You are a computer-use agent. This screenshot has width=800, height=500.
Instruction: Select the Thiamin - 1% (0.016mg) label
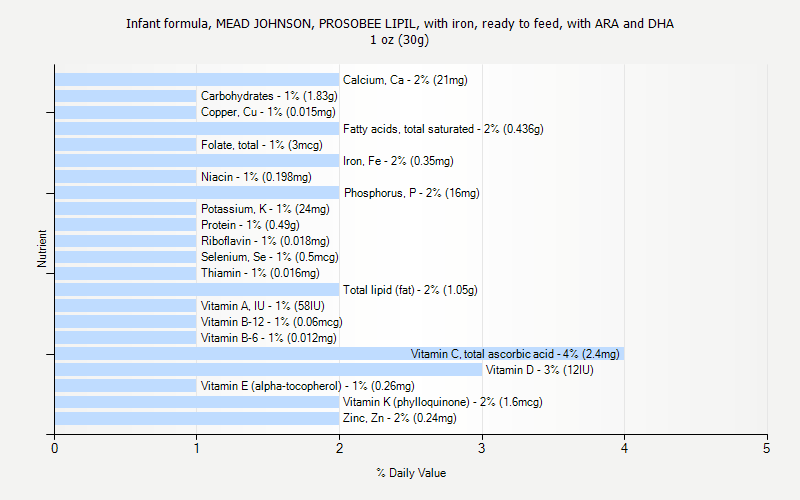click(x=260, y=273)
